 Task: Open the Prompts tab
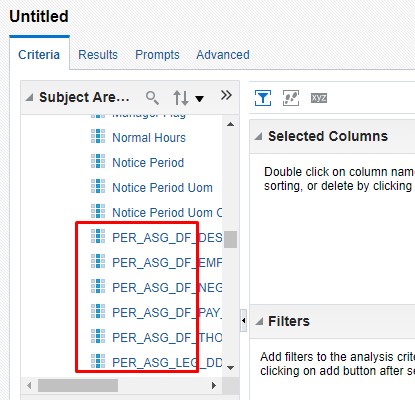pos(157,54)
